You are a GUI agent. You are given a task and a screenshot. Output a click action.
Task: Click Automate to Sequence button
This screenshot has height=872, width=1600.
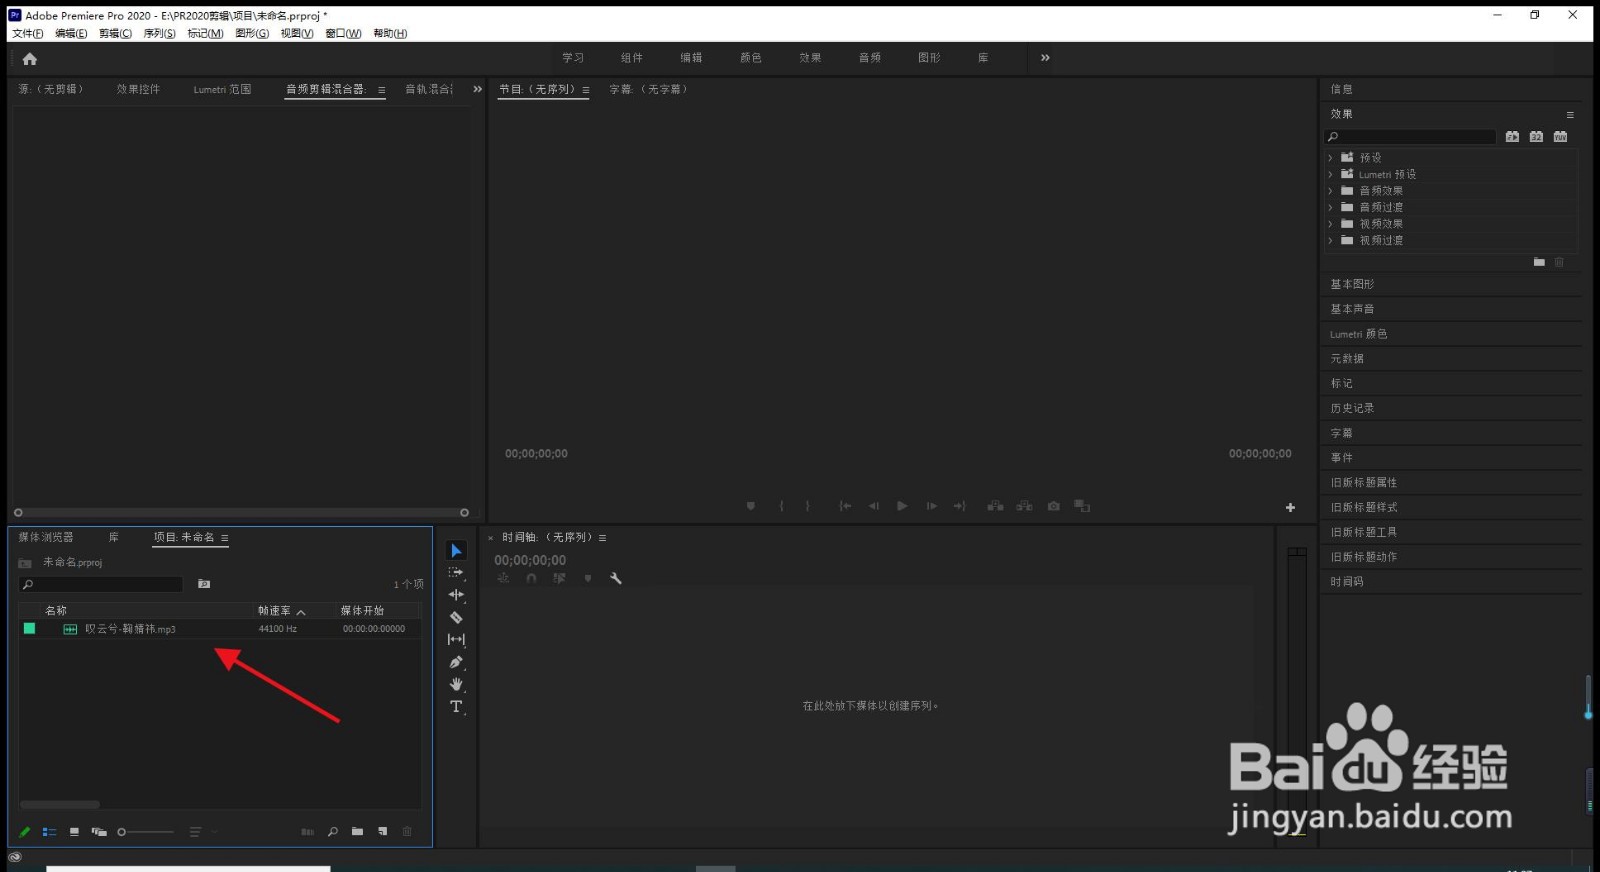[307, 832]
